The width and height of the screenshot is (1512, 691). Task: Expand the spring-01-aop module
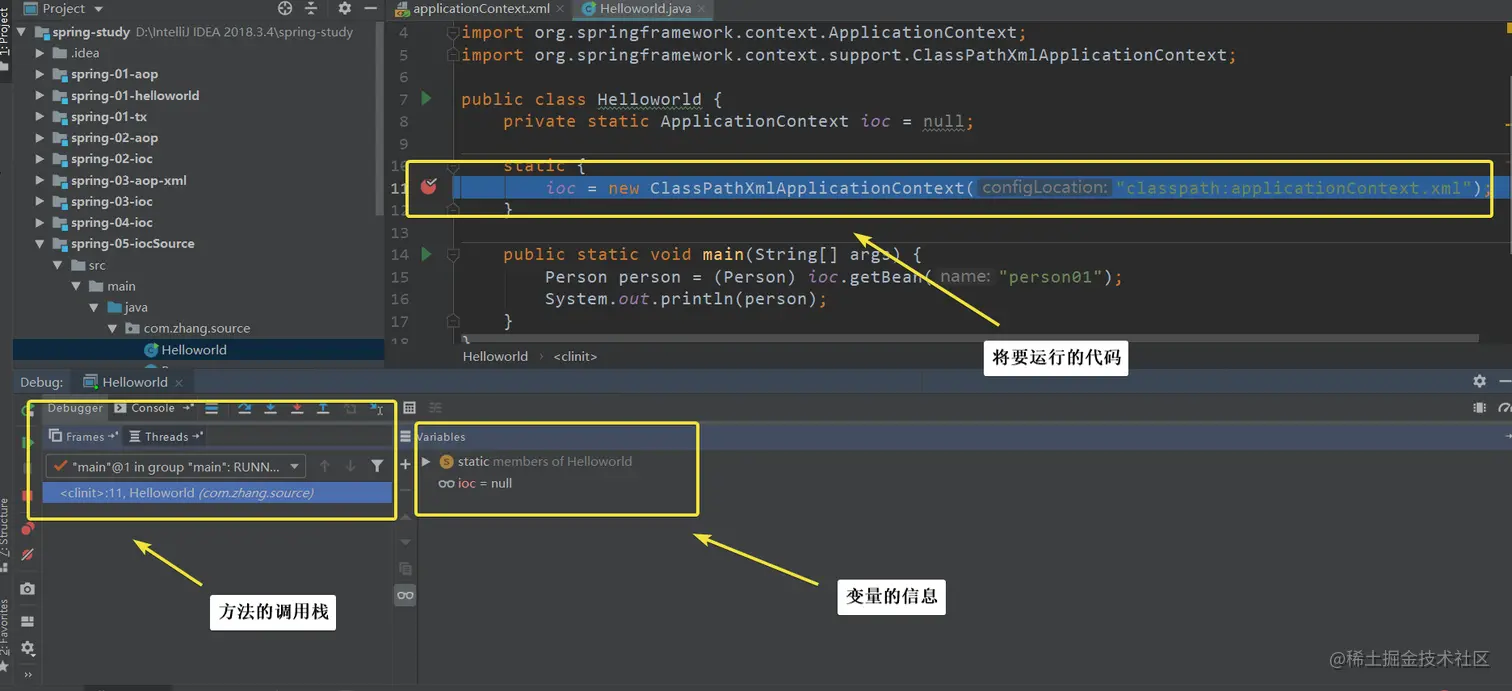click(40, 74)
